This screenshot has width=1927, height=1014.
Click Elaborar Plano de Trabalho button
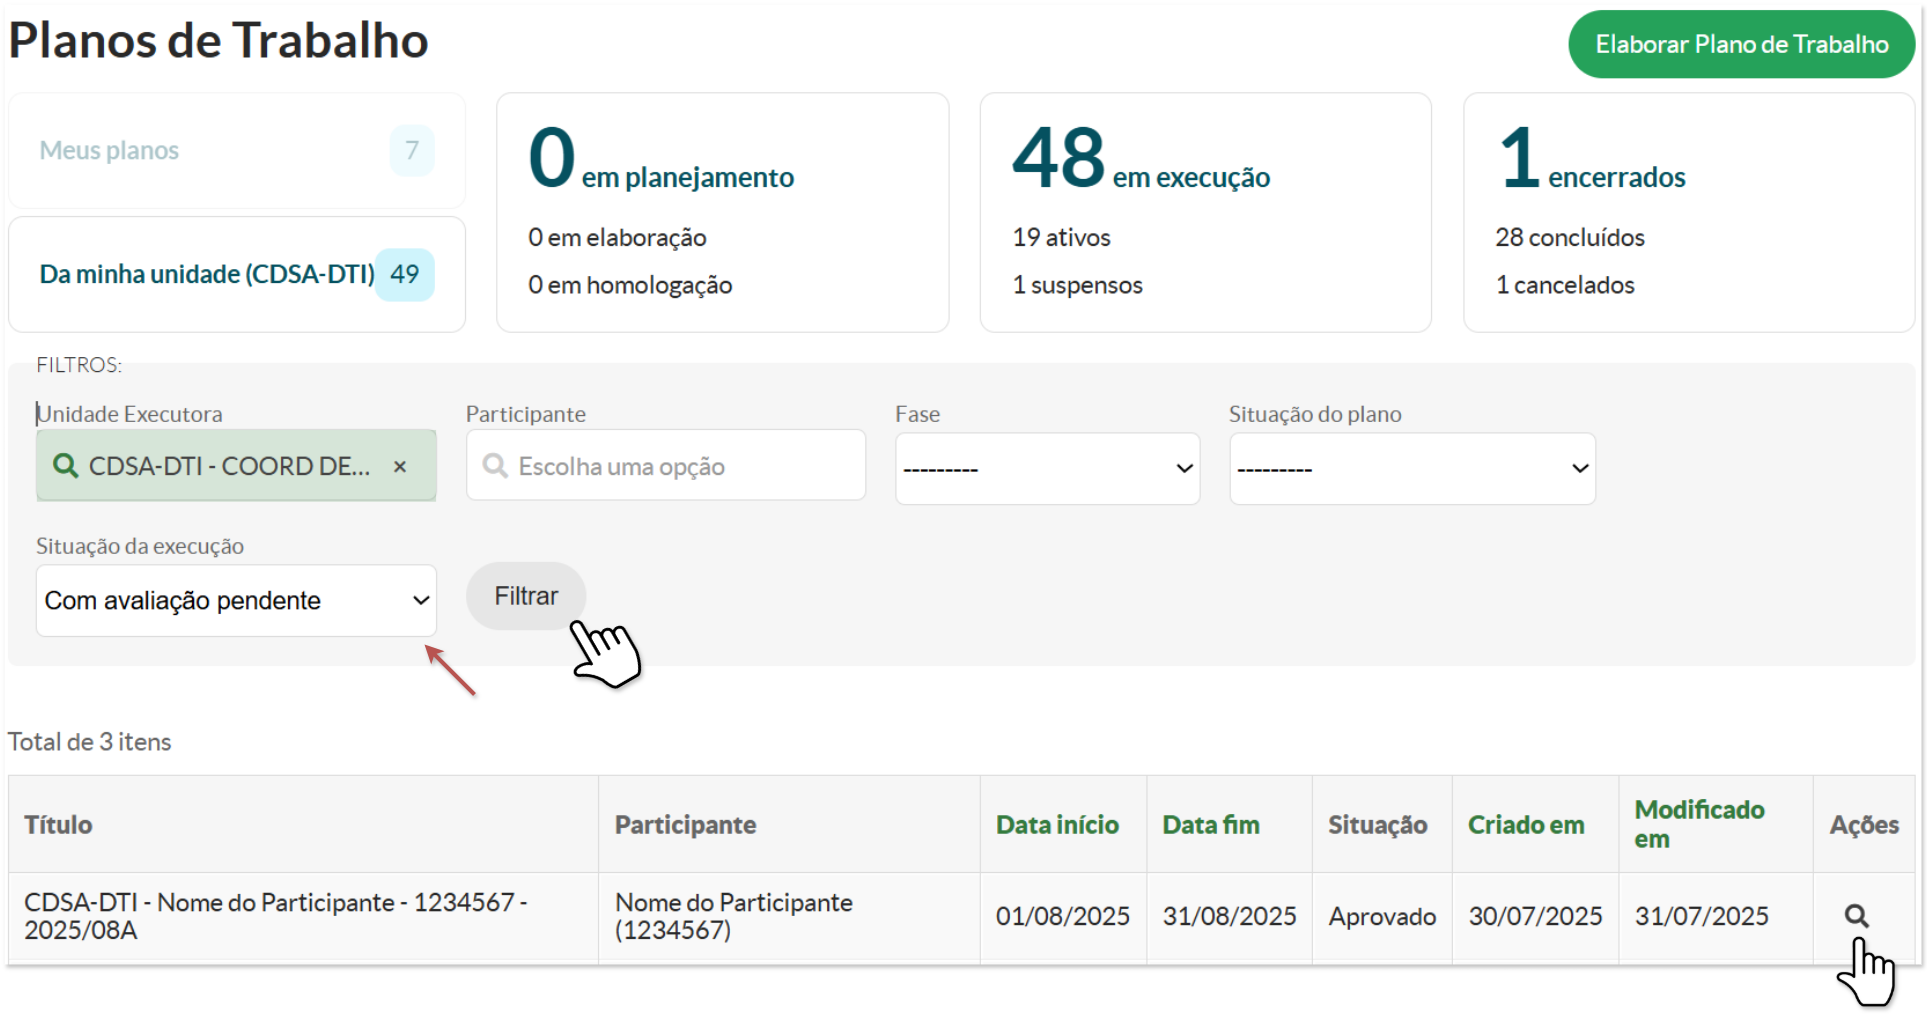click(1741, 45)
